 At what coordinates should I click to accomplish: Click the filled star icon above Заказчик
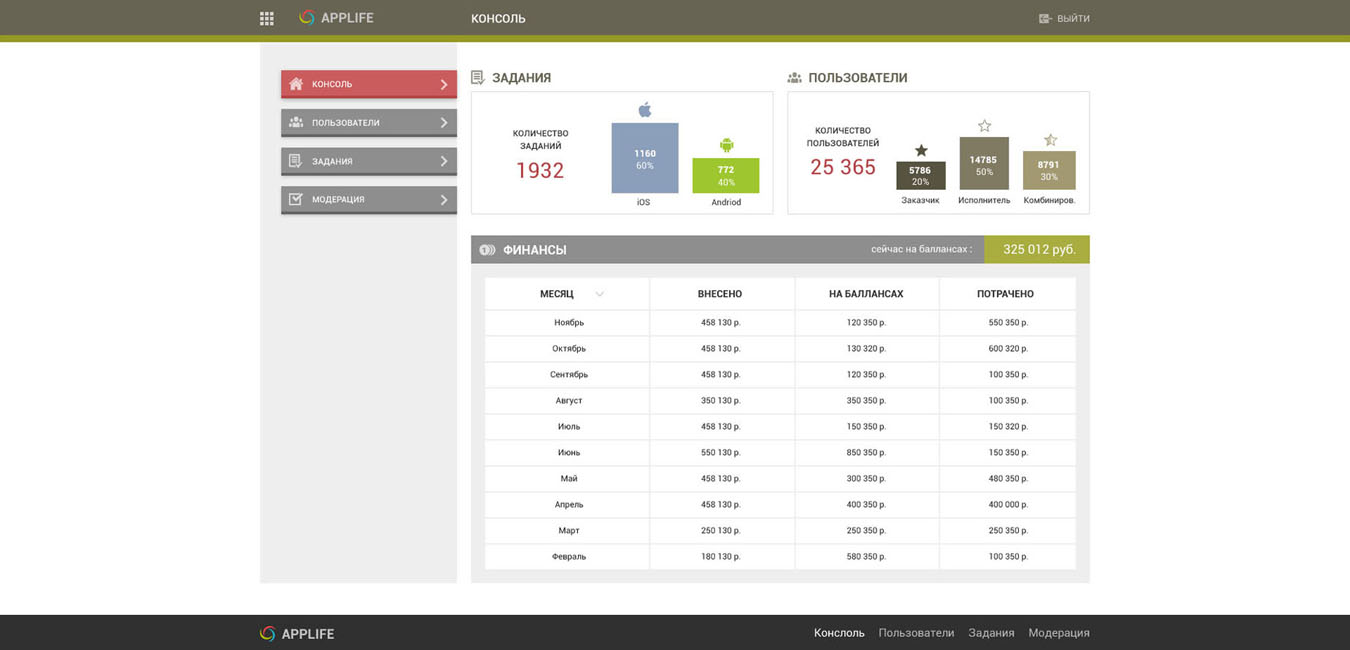tap(921, 150)
